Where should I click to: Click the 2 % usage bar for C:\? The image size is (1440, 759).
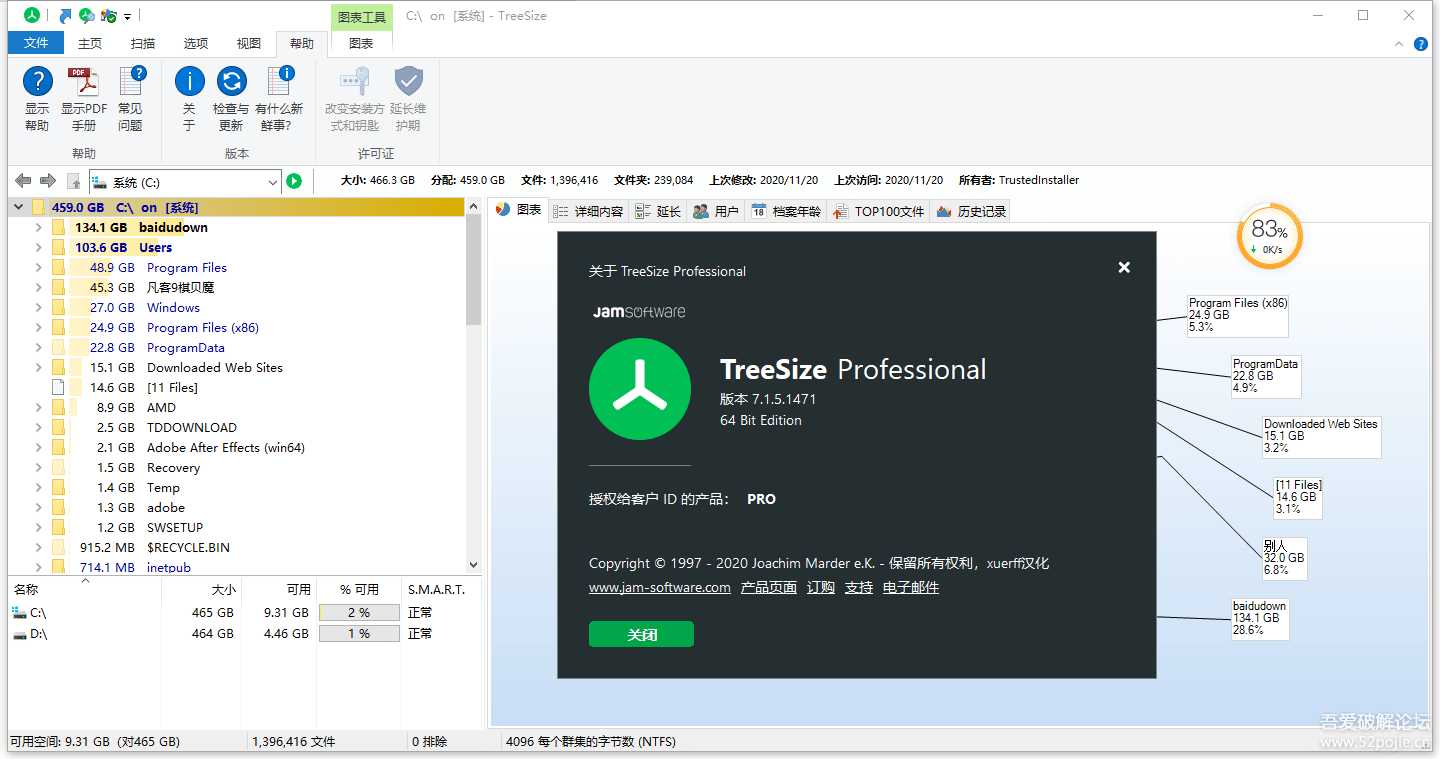[359, 612]
